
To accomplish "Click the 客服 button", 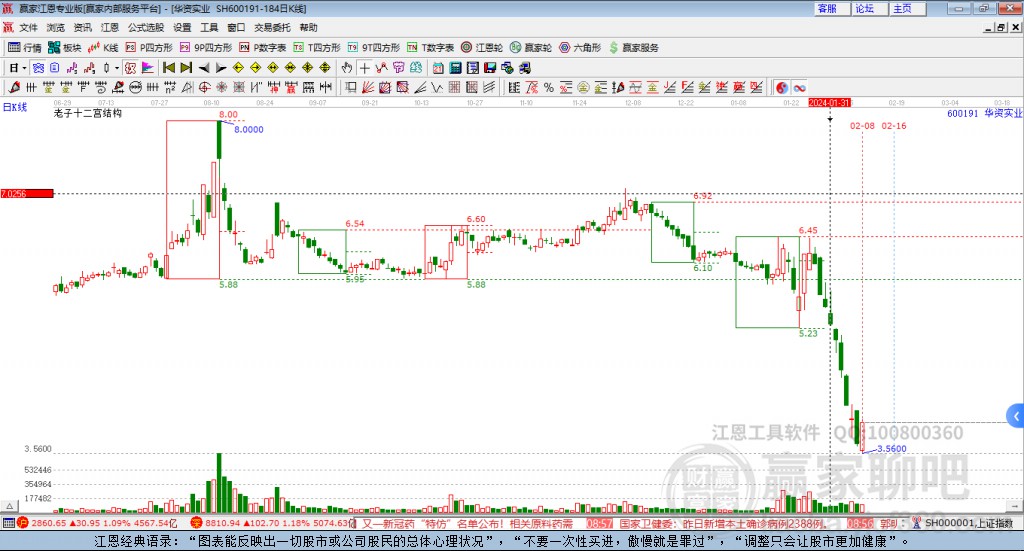I will tap(831, 8).
